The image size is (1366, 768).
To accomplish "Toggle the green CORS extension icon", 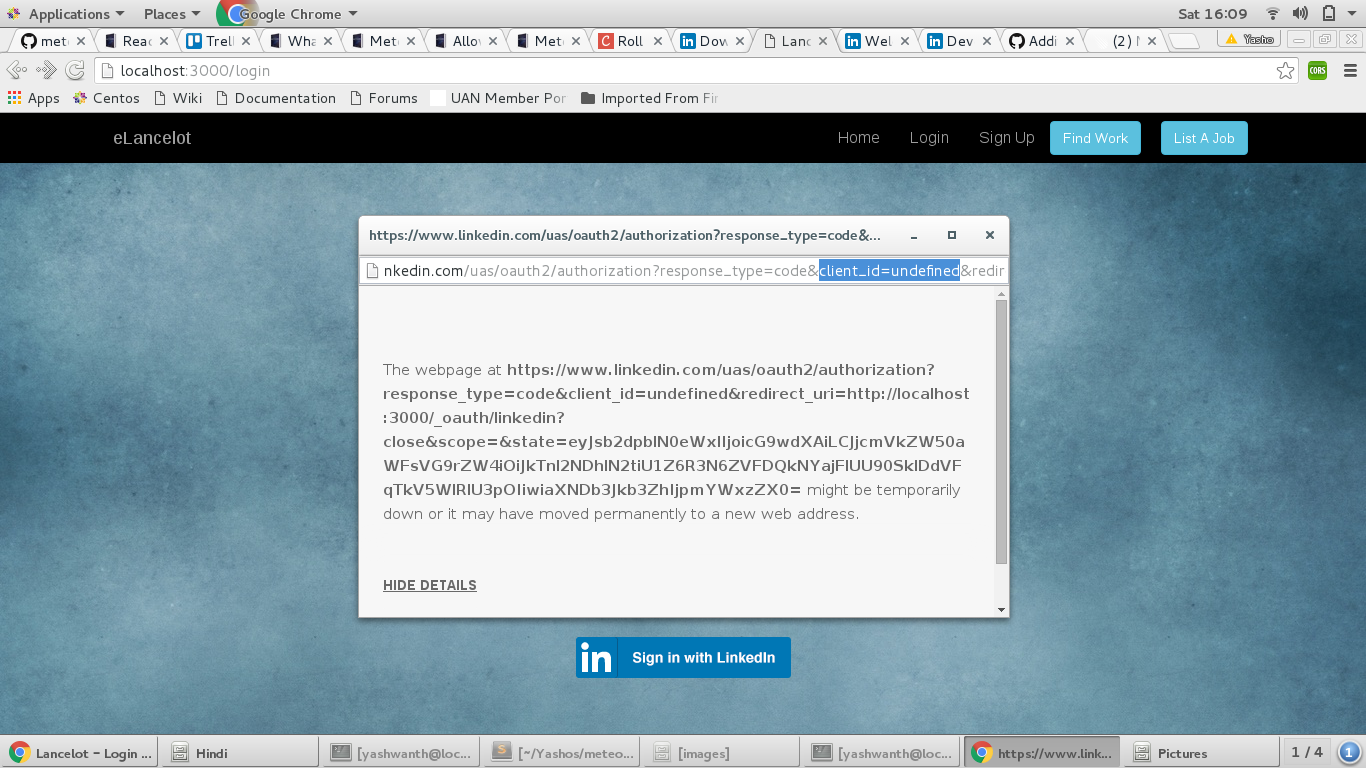I will click(1317, 70).
